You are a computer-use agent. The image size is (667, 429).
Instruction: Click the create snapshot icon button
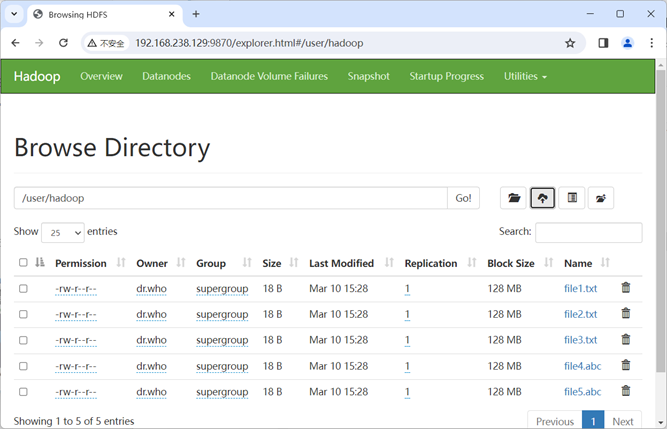point(601,198)
